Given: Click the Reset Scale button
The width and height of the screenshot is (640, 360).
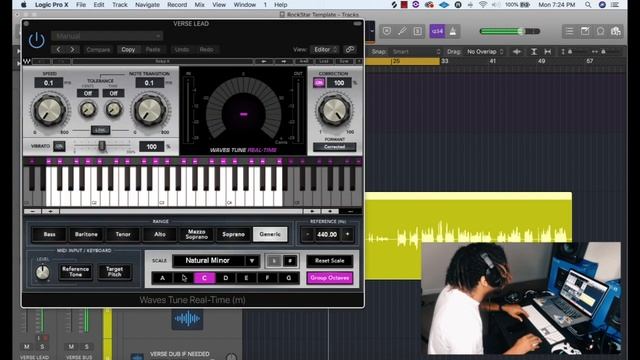Looking at the screenshot, I should 330,260.
